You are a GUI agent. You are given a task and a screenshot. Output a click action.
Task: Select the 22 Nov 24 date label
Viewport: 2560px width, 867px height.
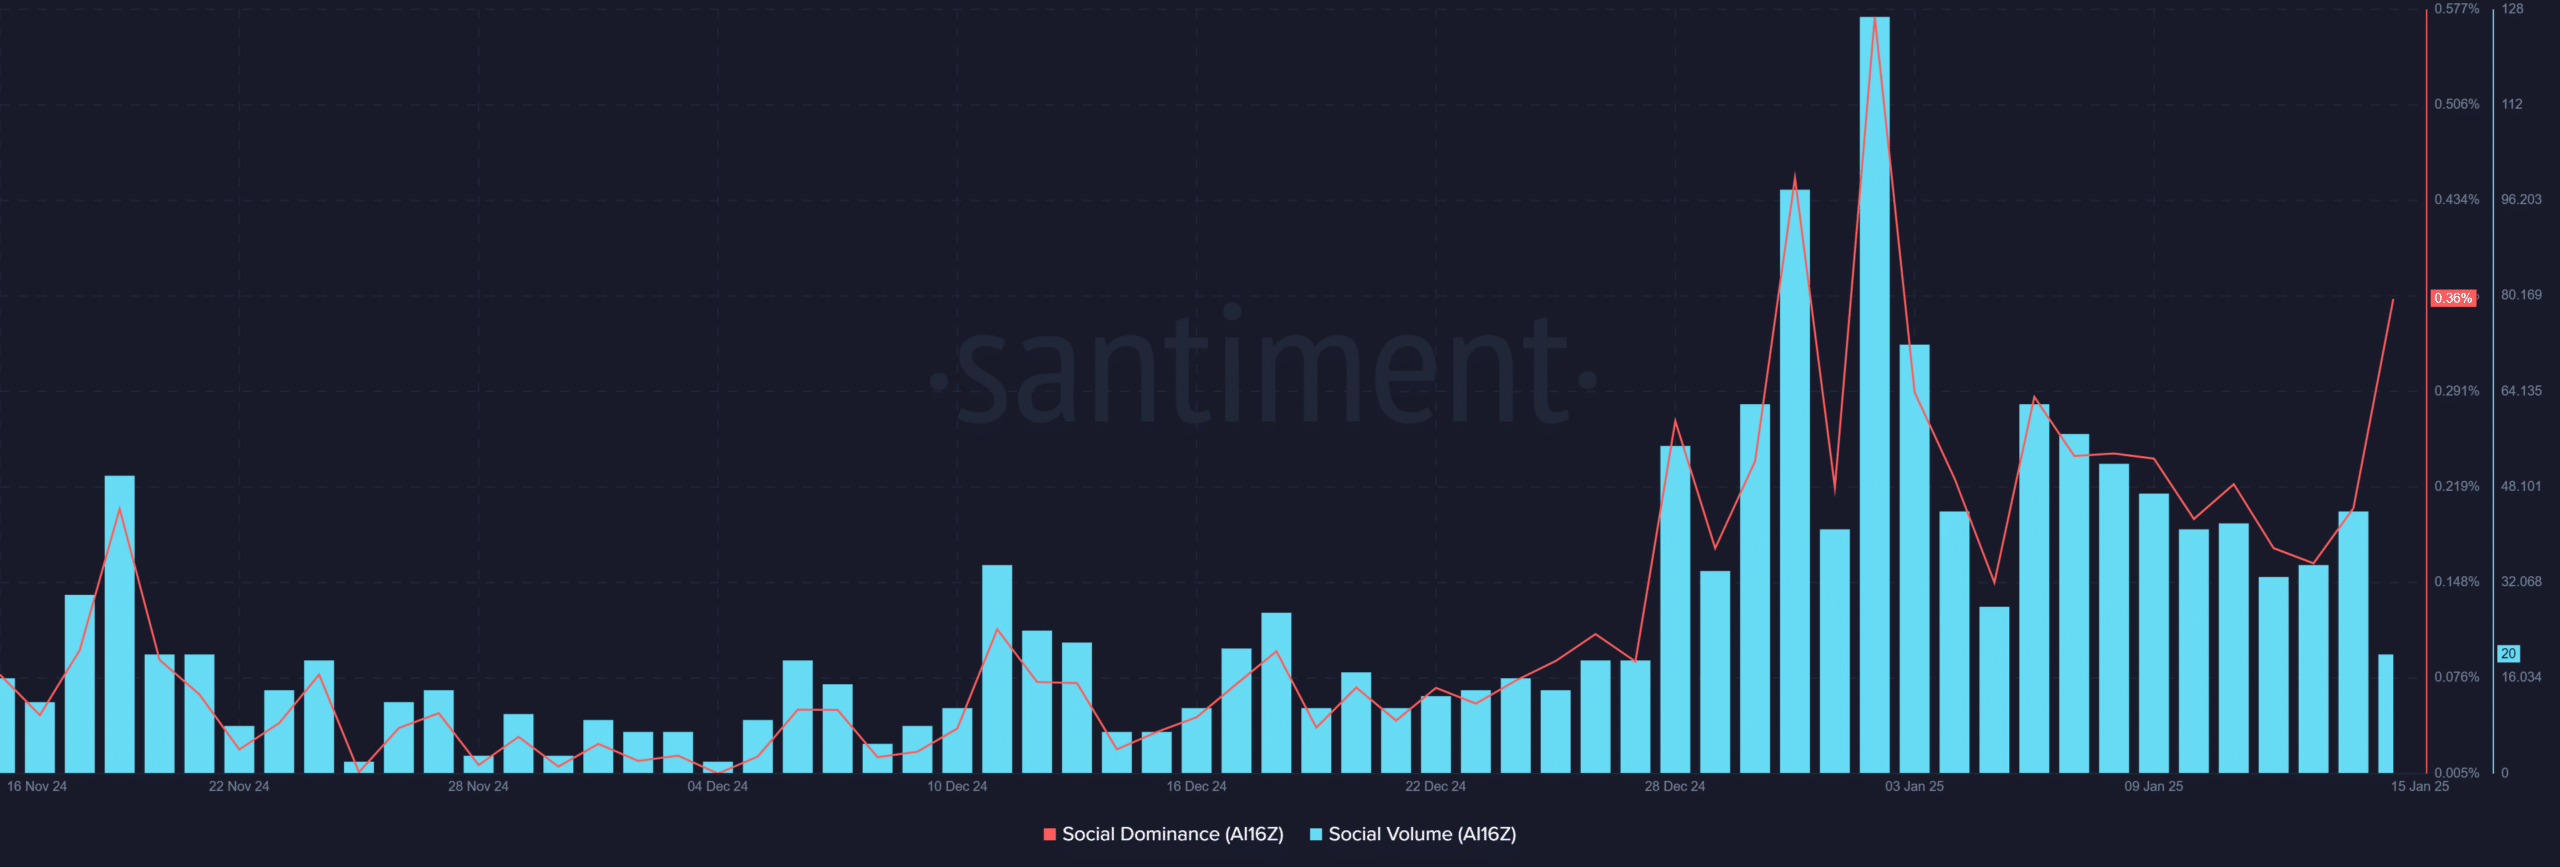coord(239,786)
